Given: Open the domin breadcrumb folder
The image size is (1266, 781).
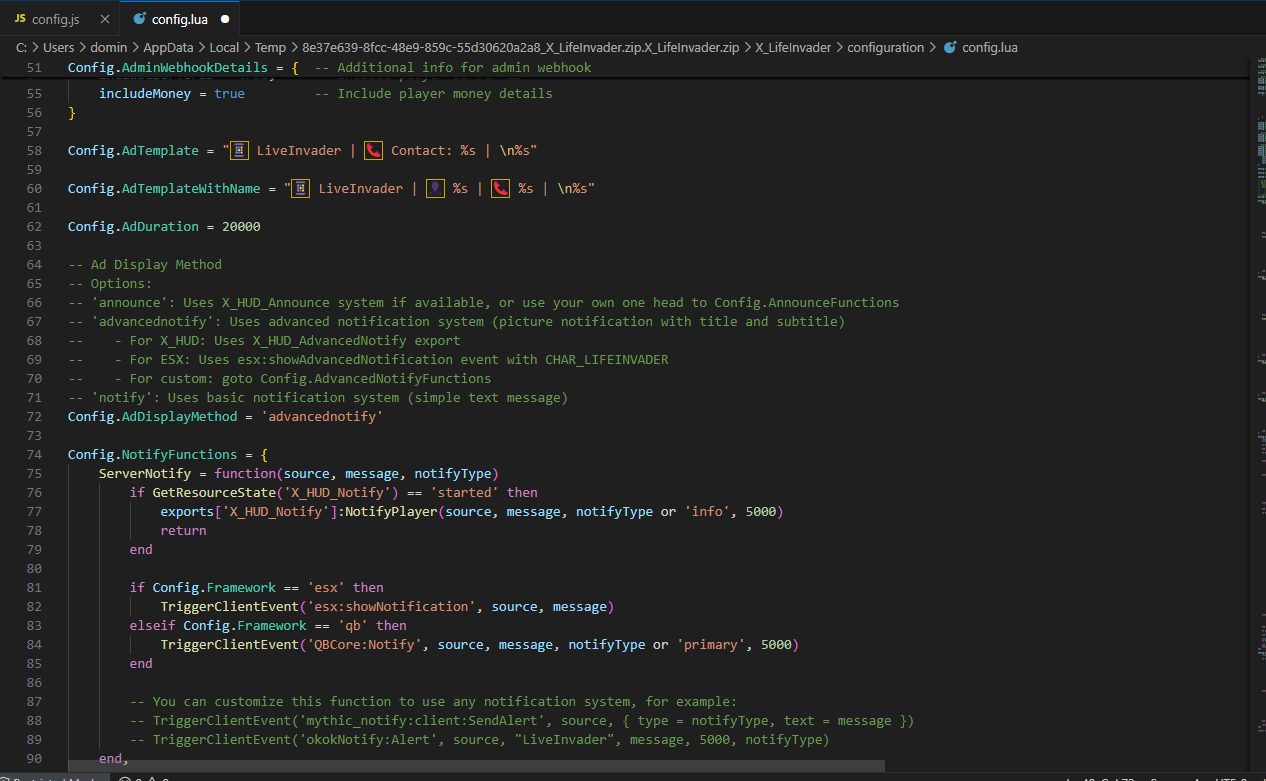Looking at the screenshot, I should click(x=109, y=47).
